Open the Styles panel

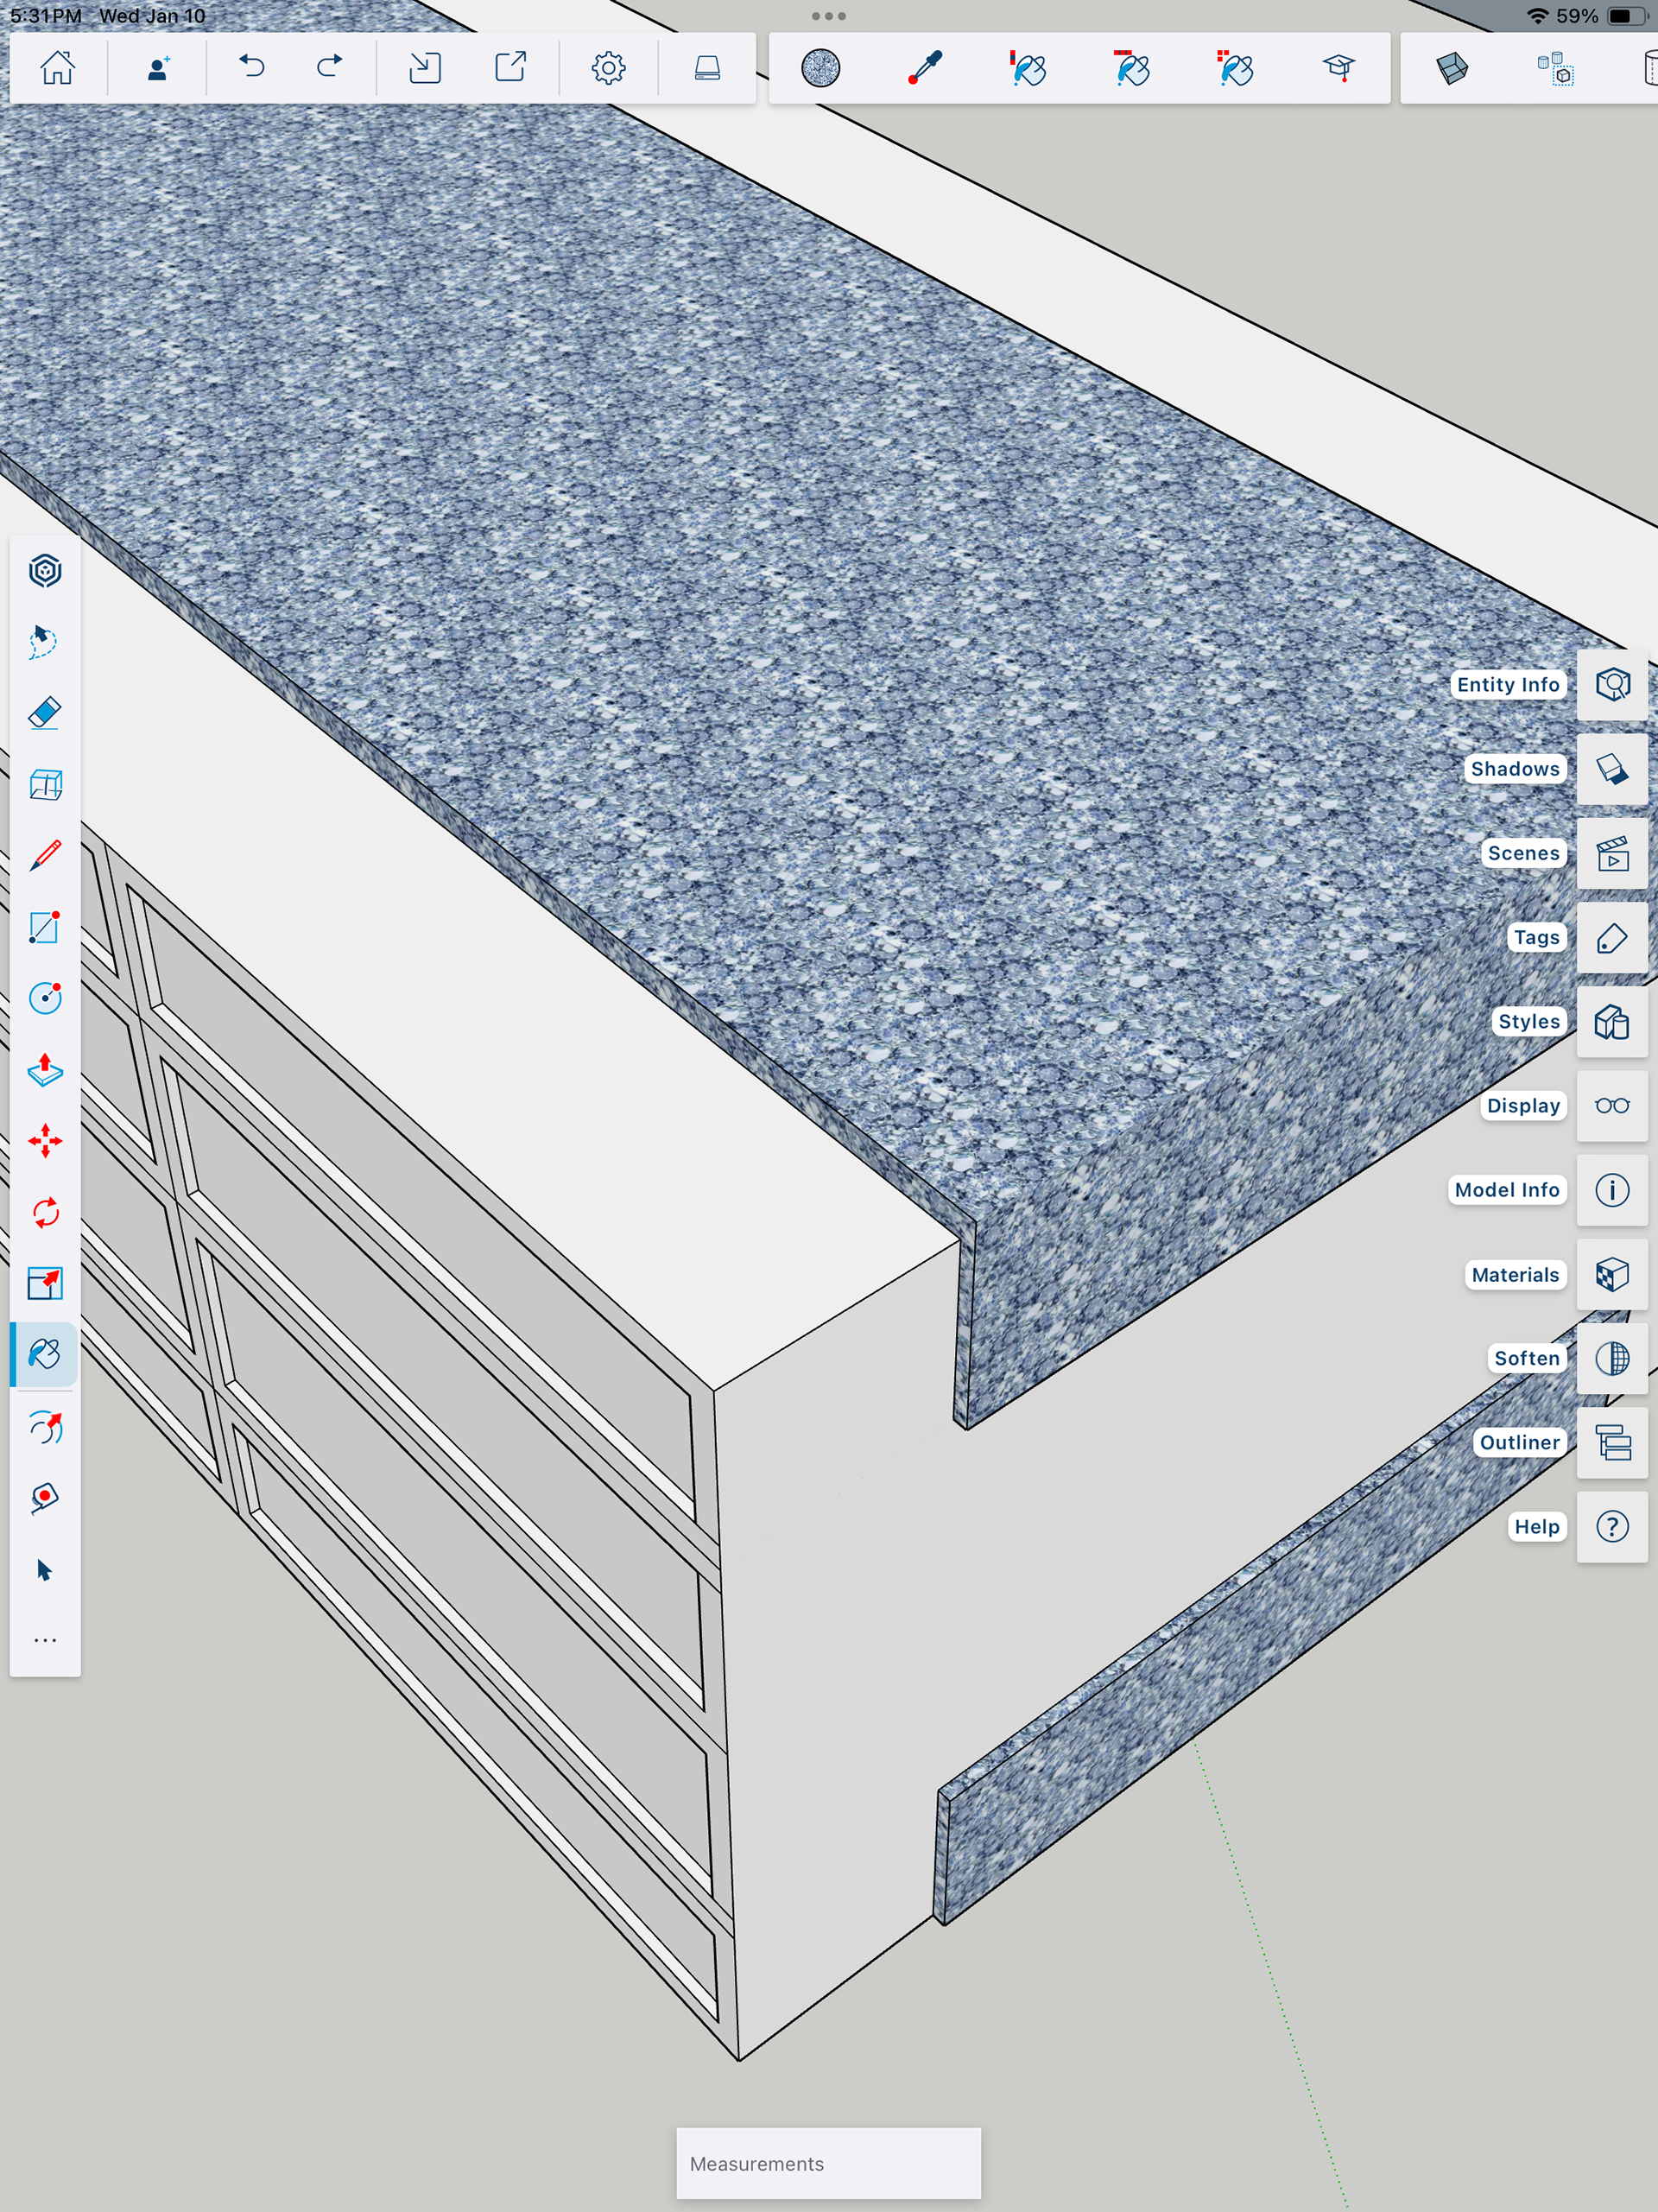[x=1612, y=1021]
